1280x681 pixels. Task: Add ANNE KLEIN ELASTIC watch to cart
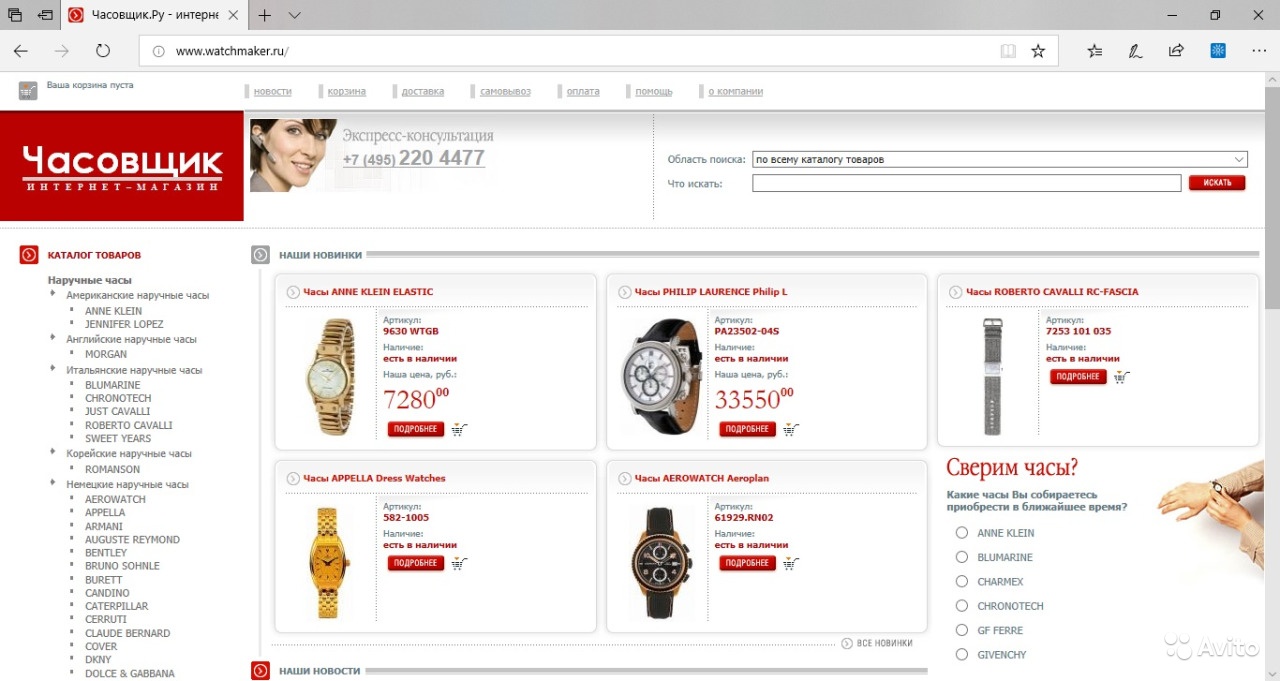459,429
